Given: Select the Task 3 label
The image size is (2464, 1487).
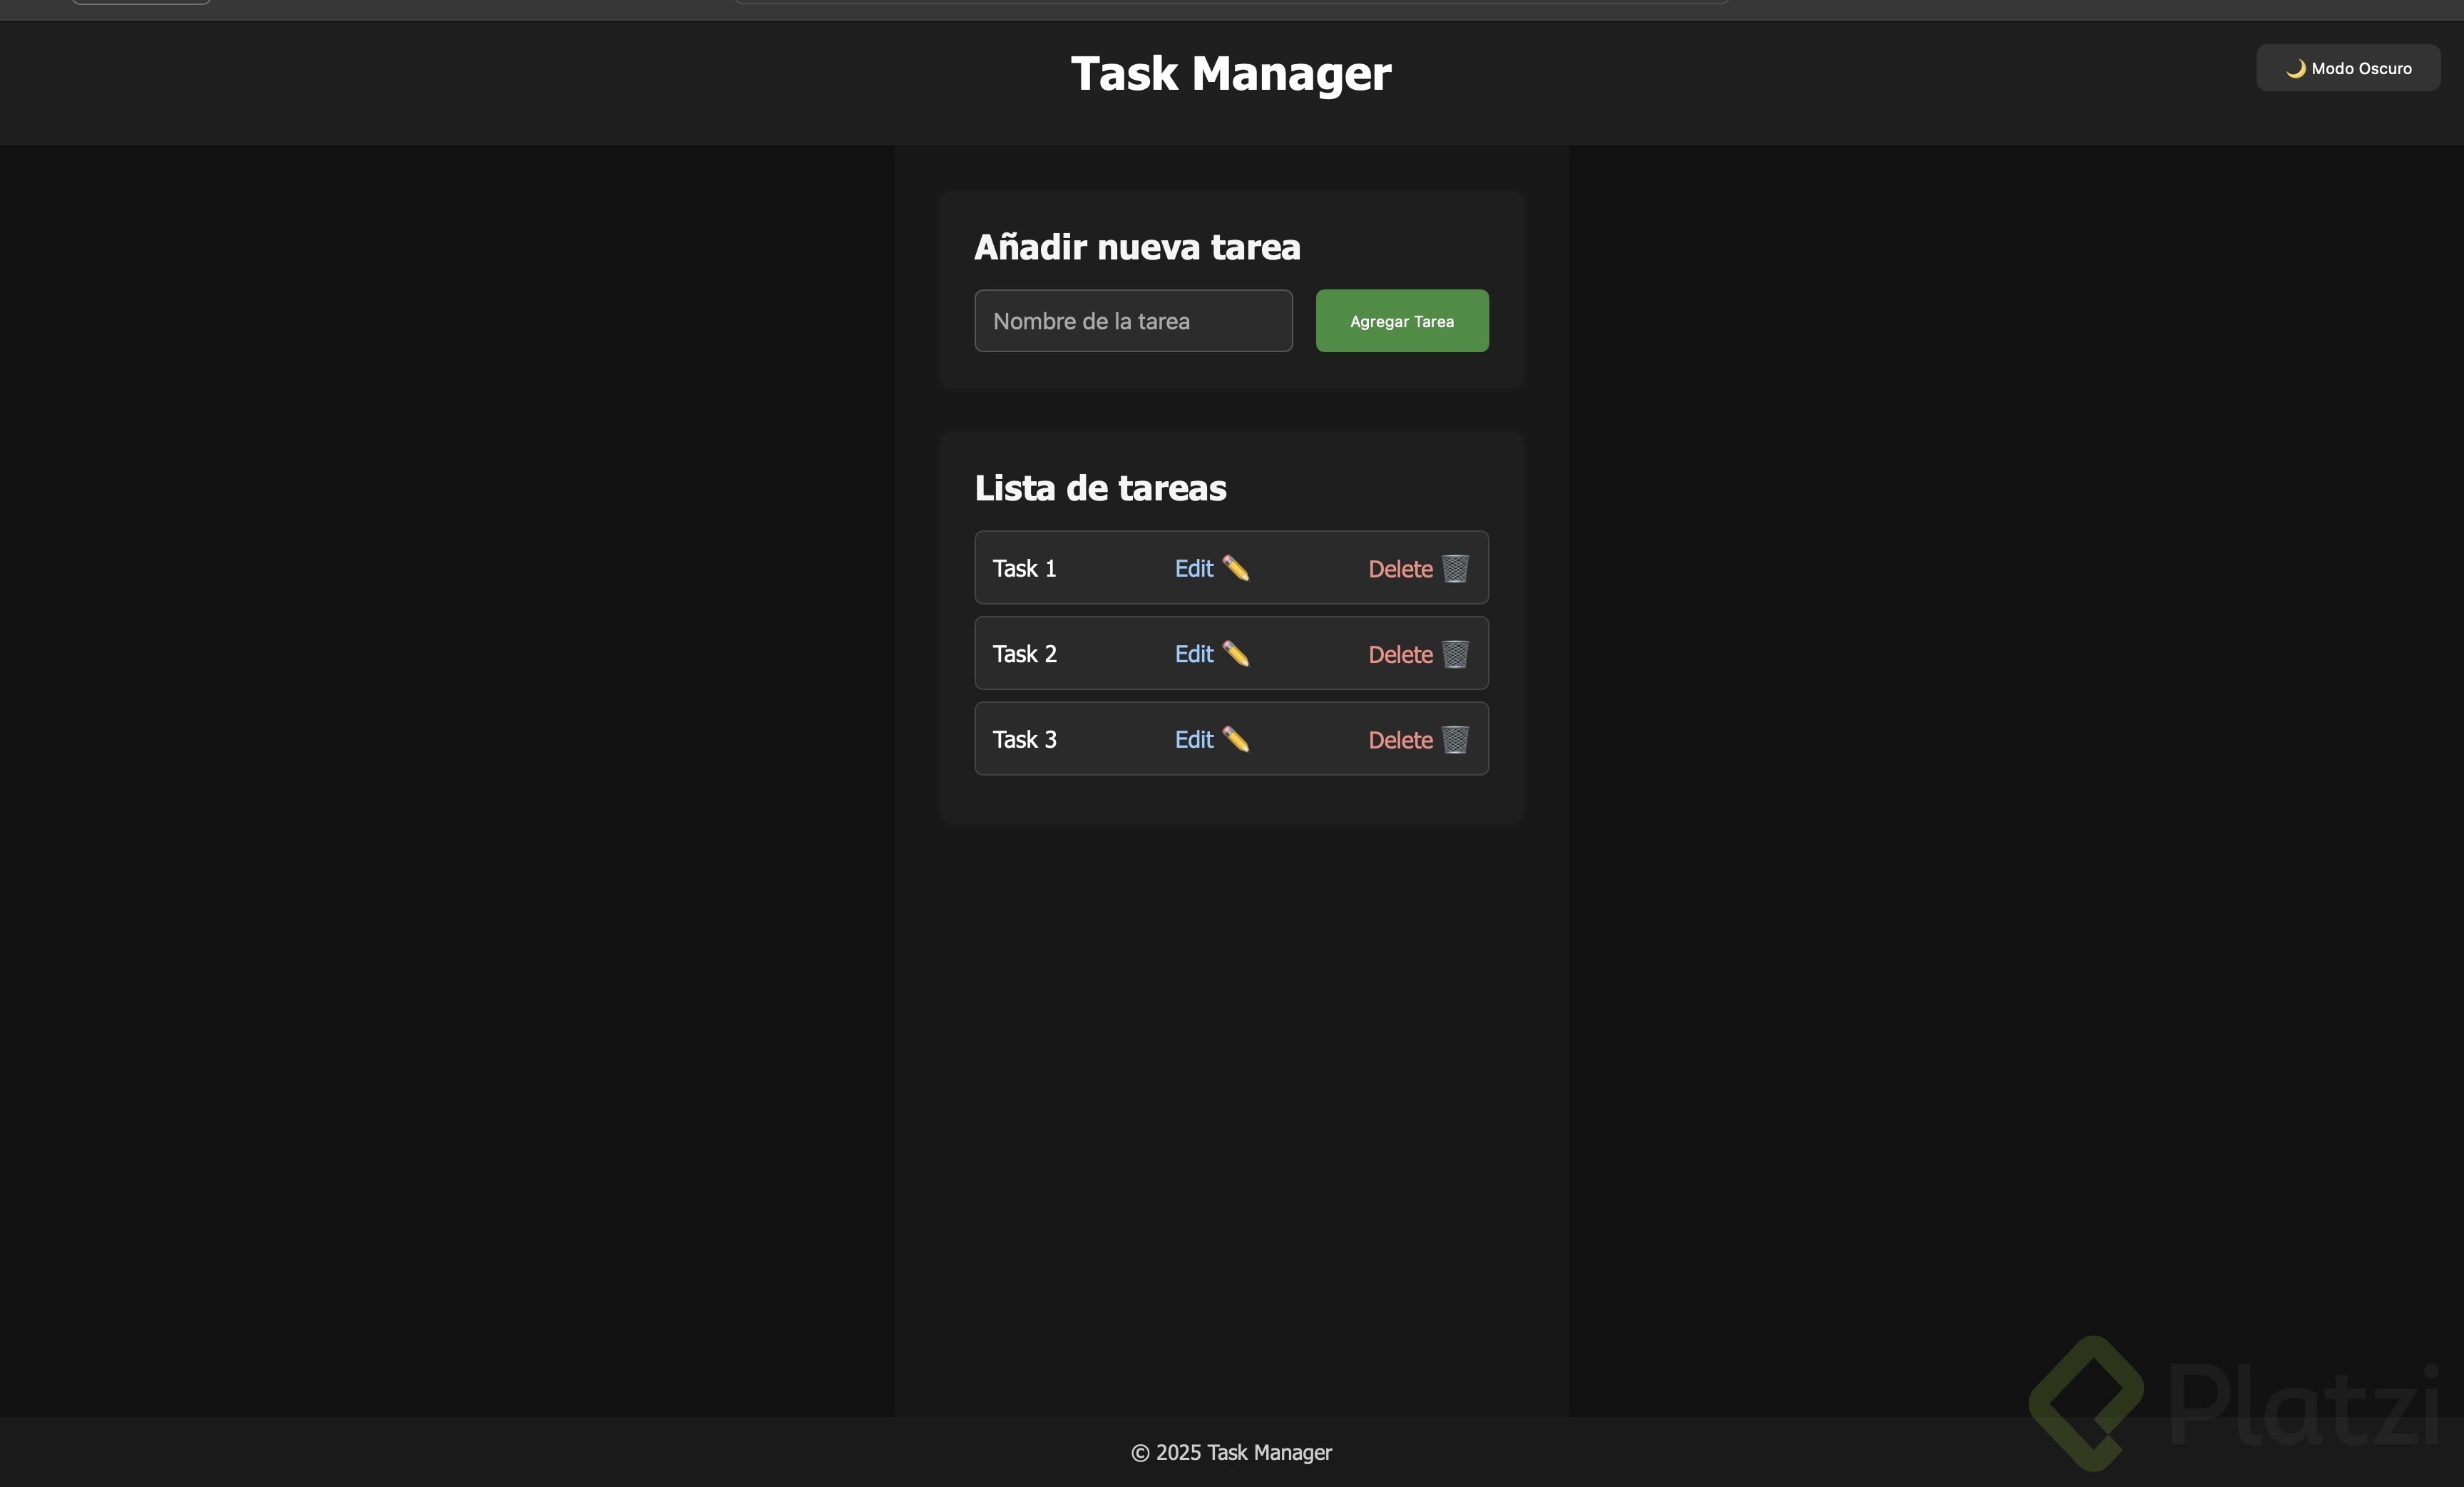Looking at the screenshot, I should coord(1024,739).
